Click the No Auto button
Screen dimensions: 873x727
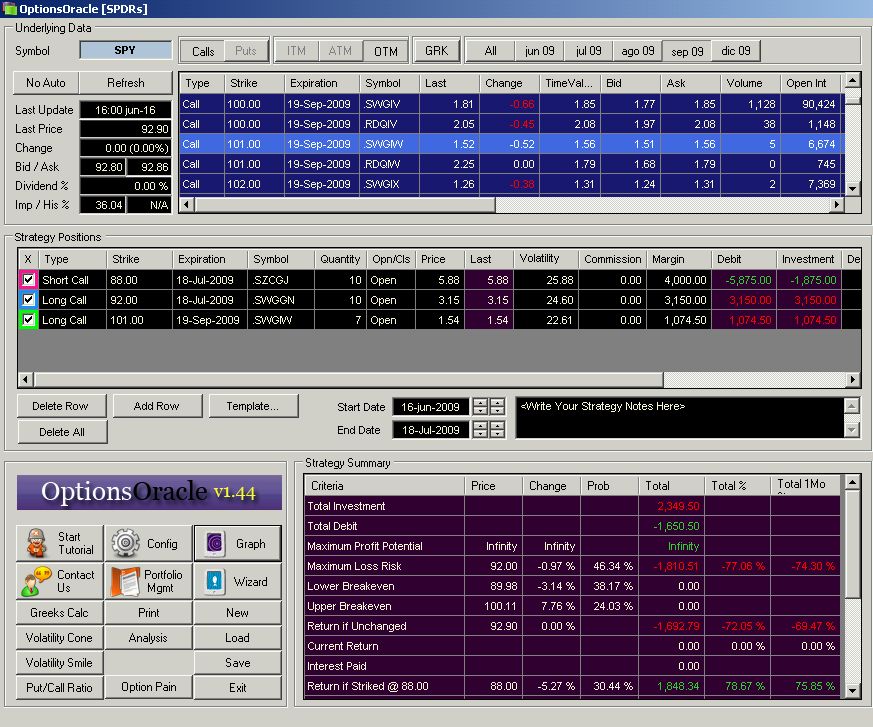pyautogui.click(x=46, y=83)
